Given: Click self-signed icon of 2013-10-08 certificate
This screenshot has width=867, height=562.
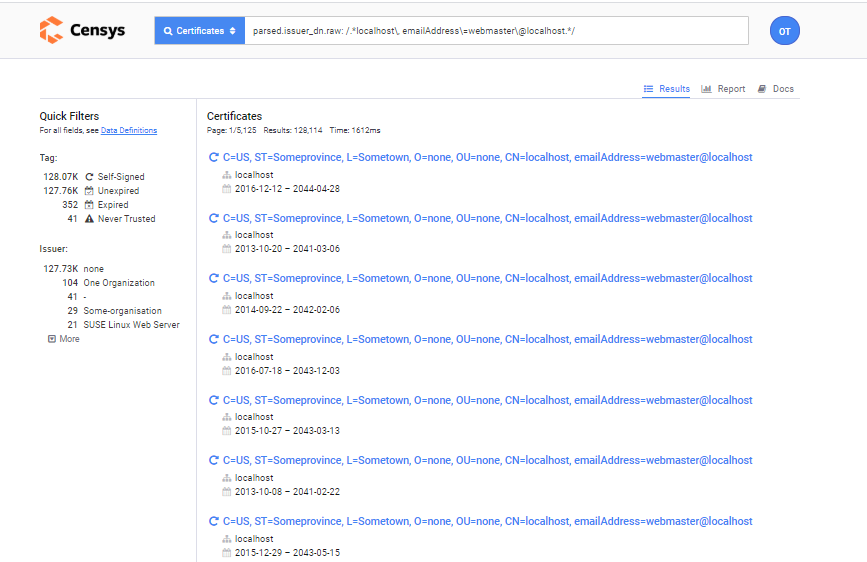Looking at the screenshot, I should [213, 460].
